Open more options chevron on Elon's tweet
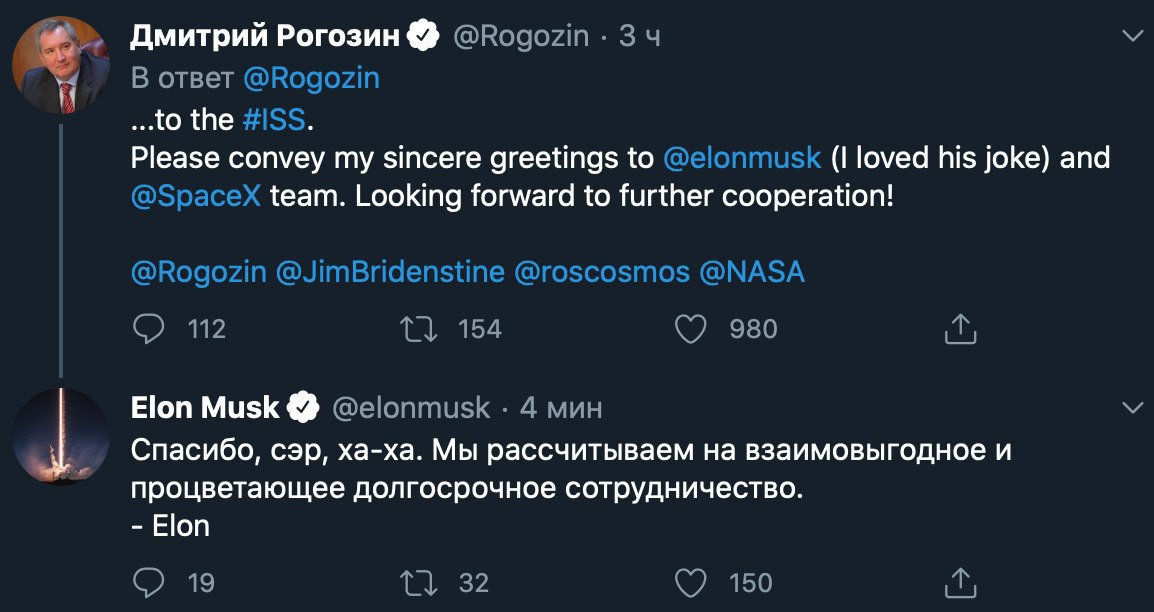 [1132, 408]
